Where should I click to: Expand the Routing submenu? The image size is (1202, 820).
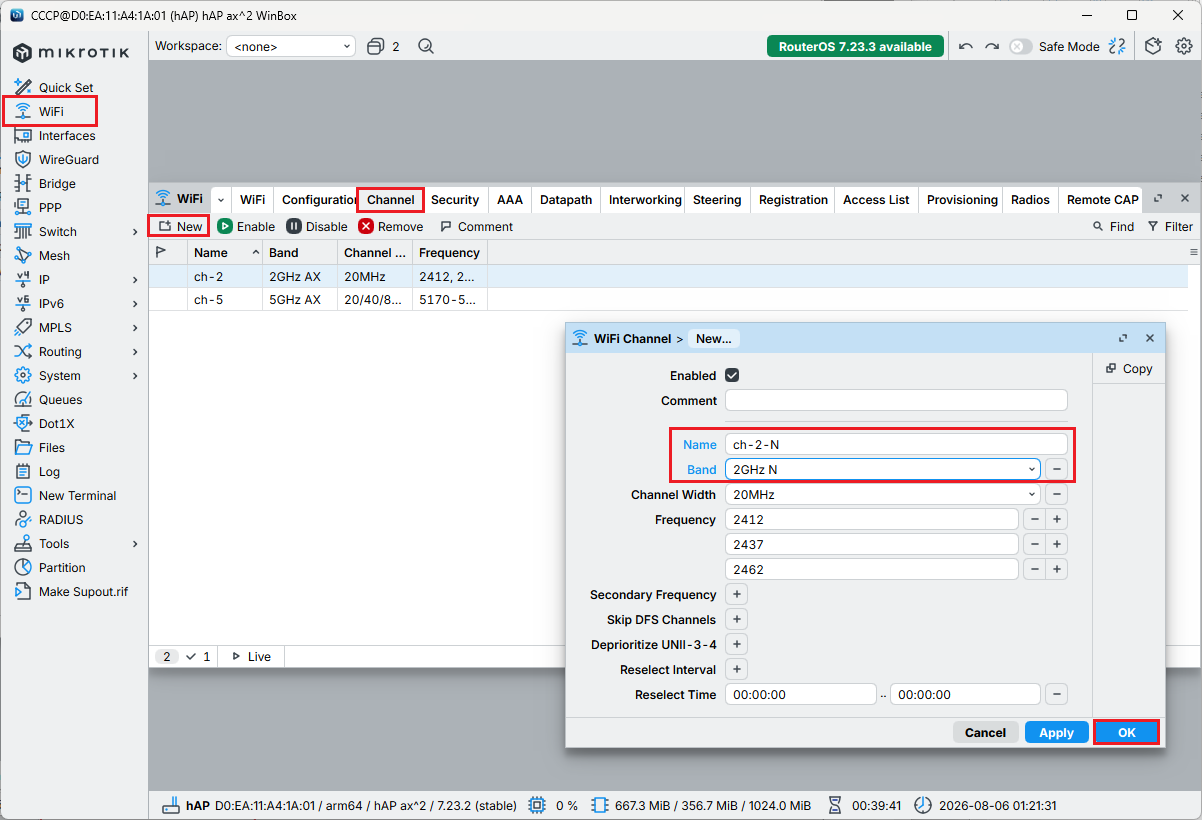tap(135, 352)
